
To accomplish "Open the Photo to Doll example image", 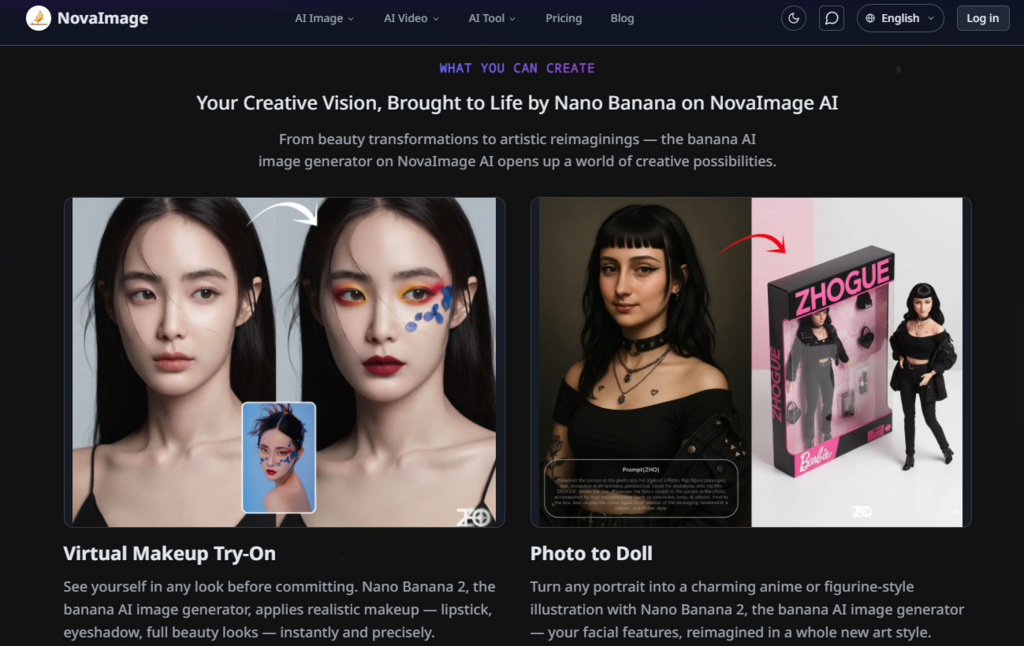I will point(750,362).
